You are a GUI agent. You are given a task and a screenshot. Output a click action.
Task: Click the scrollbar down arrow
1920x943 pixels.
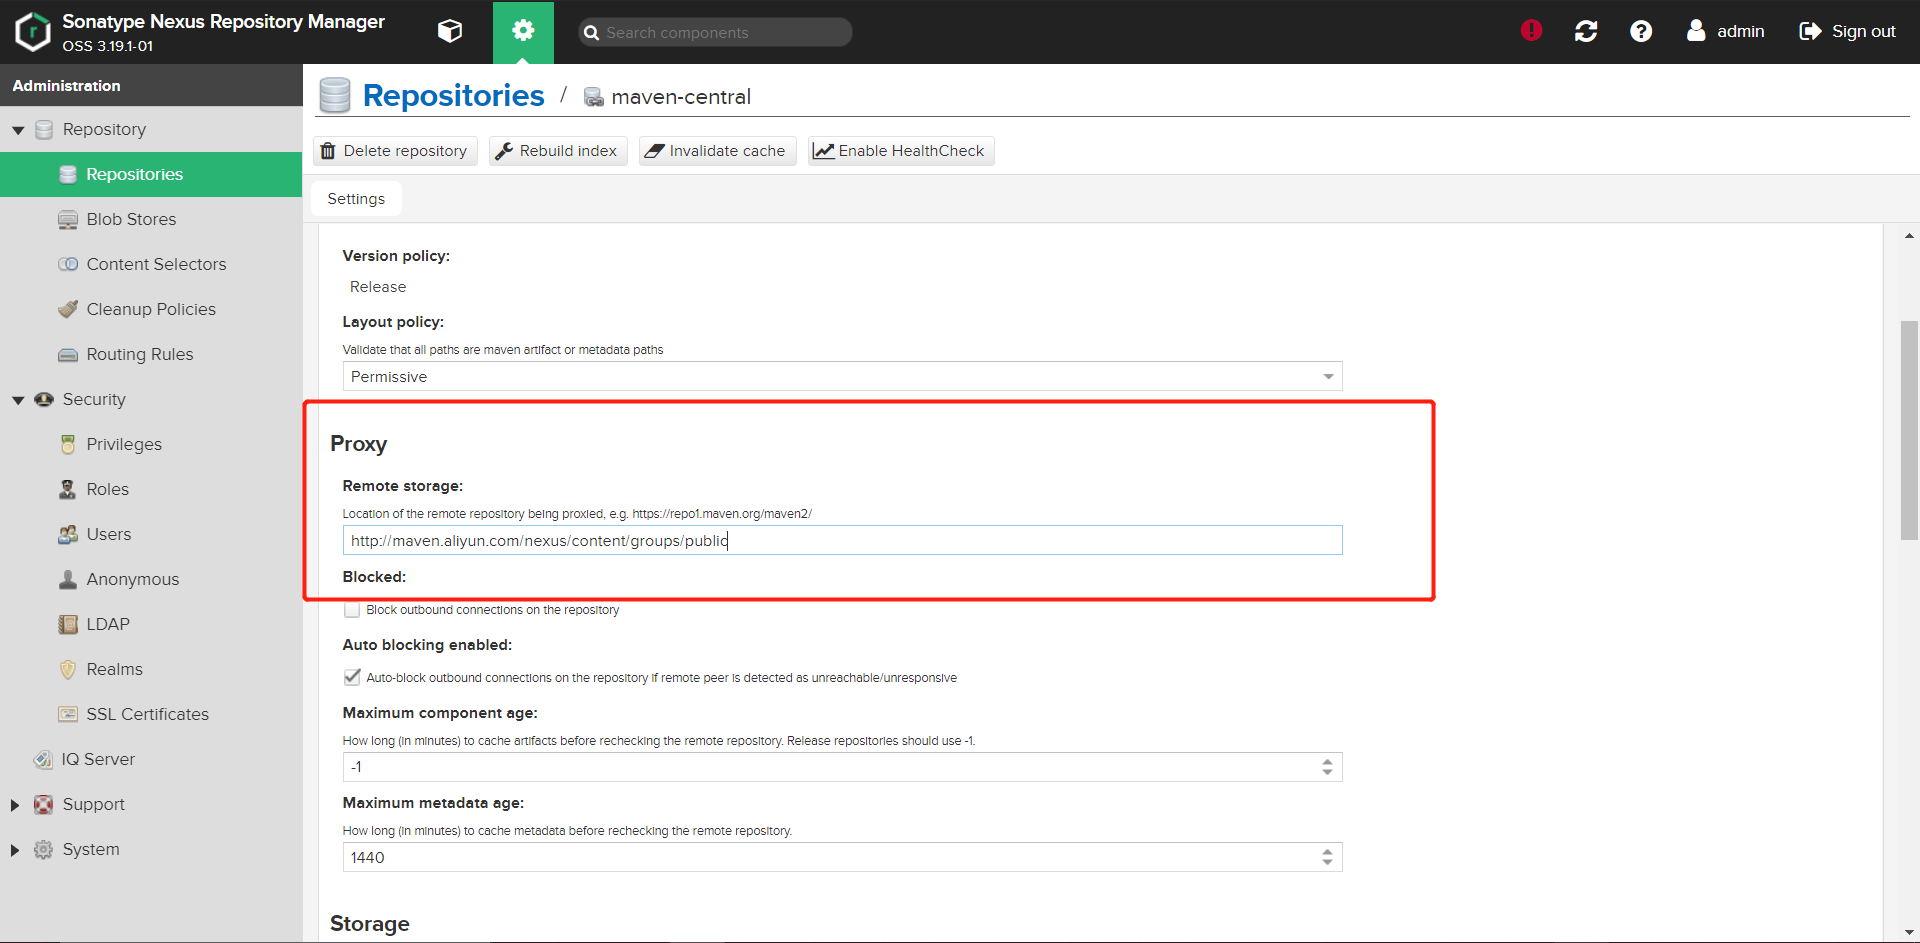[x=1909, y=932]
